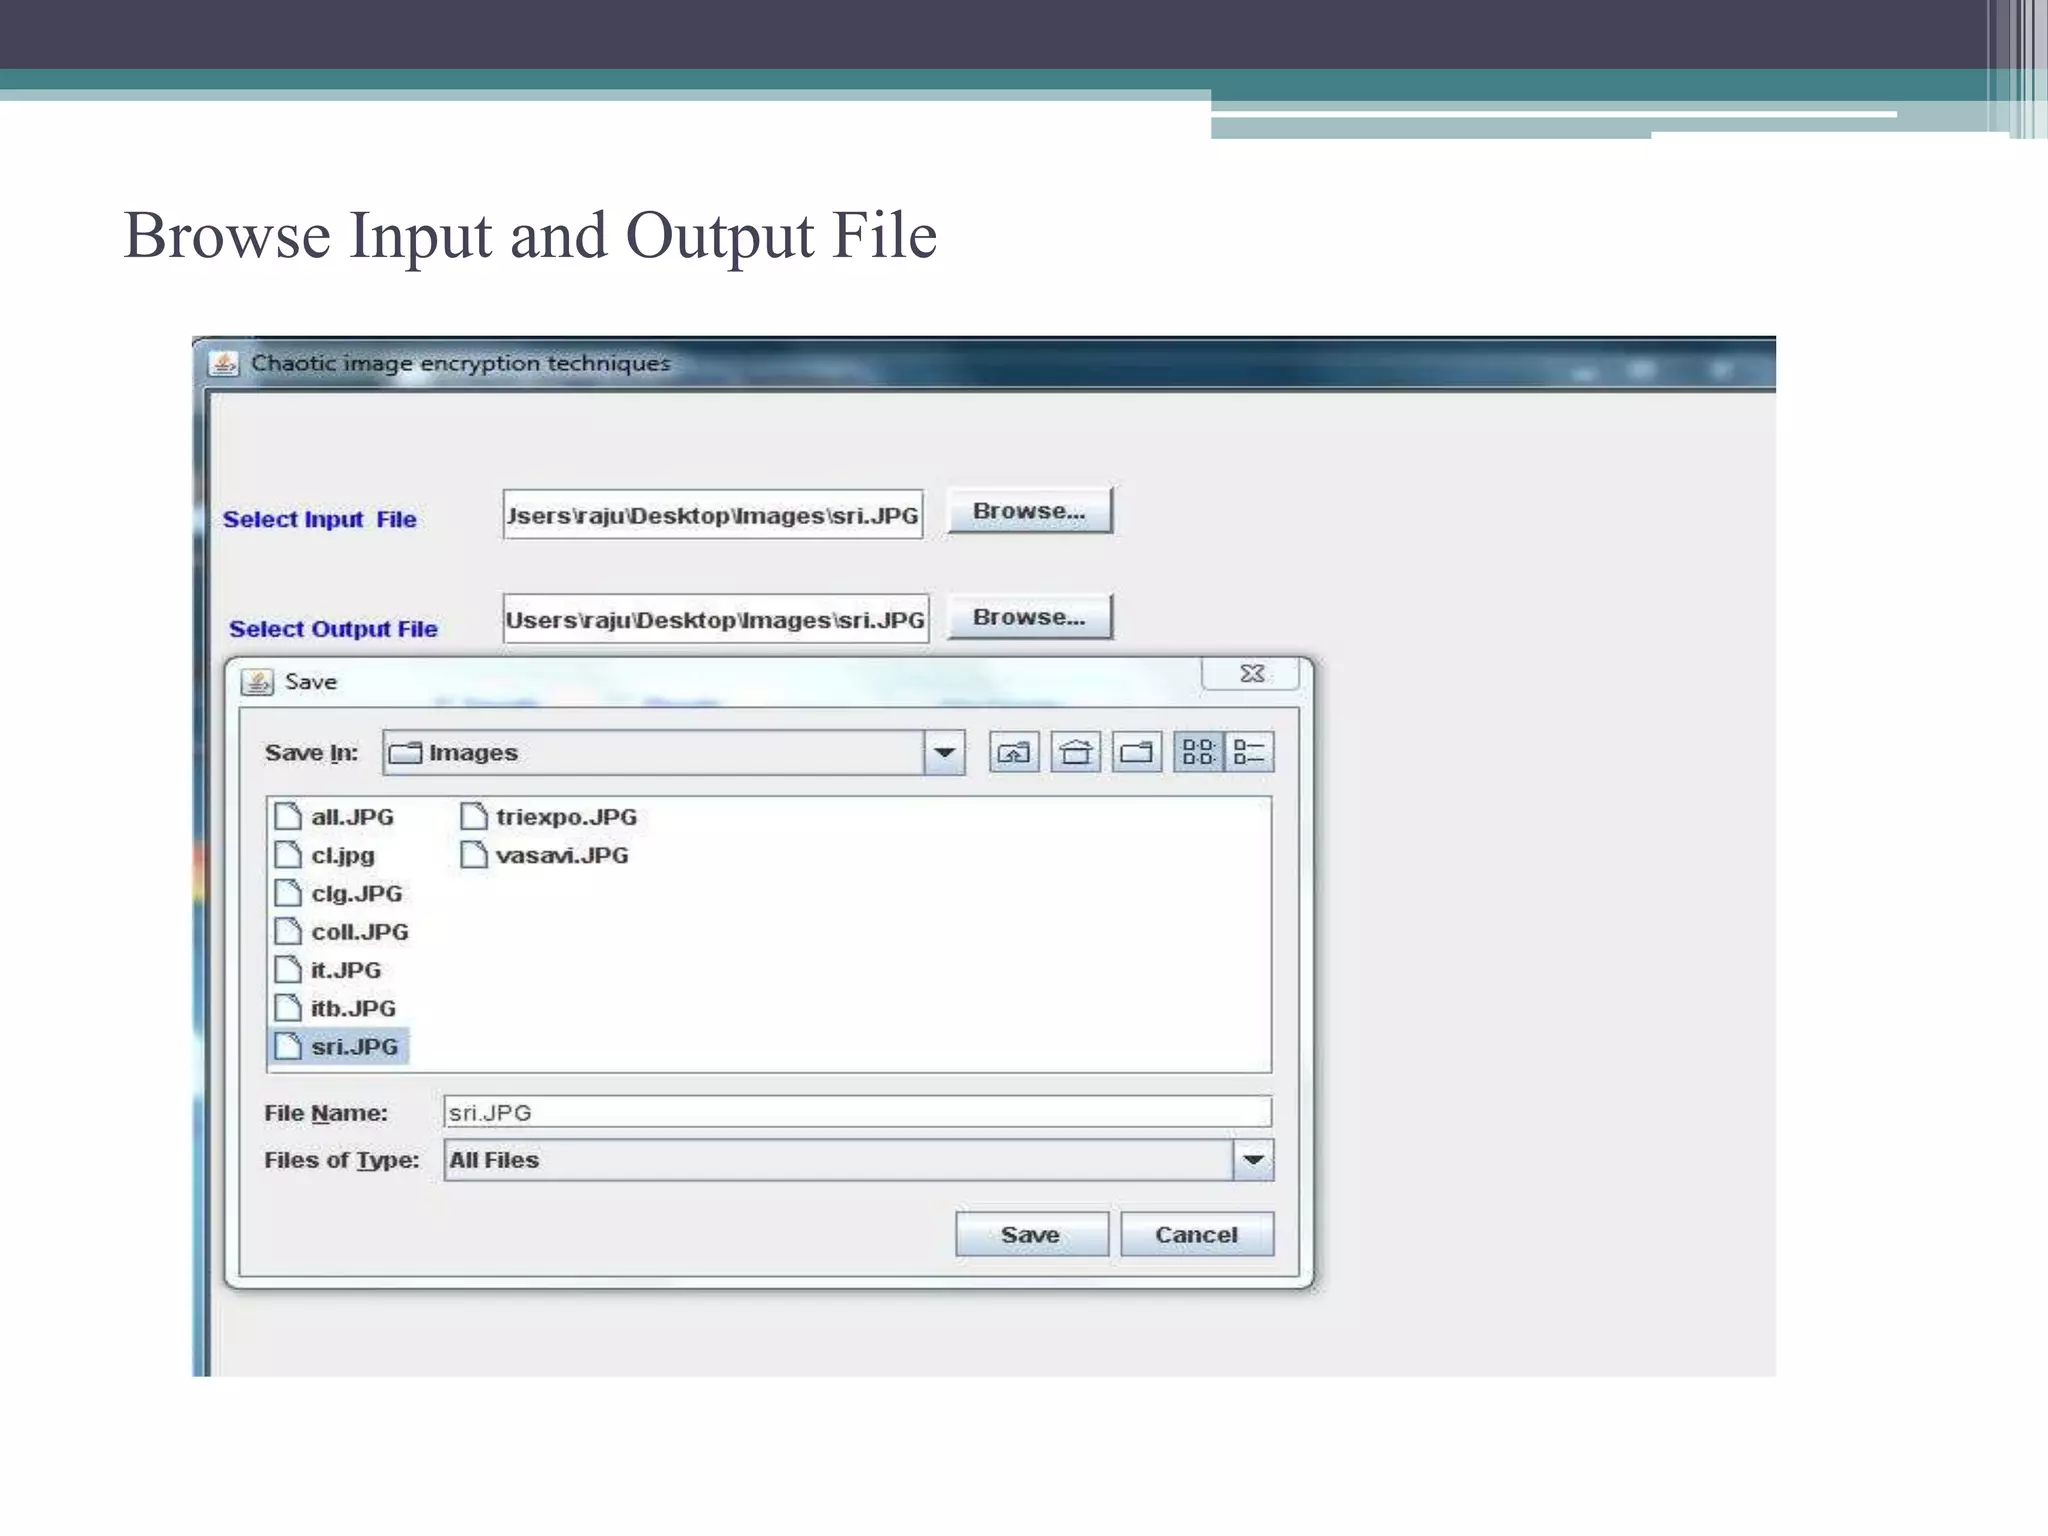2048x1536 pixels.
Task: Click the Create New Folder icon
Action: coord(1136,752)
